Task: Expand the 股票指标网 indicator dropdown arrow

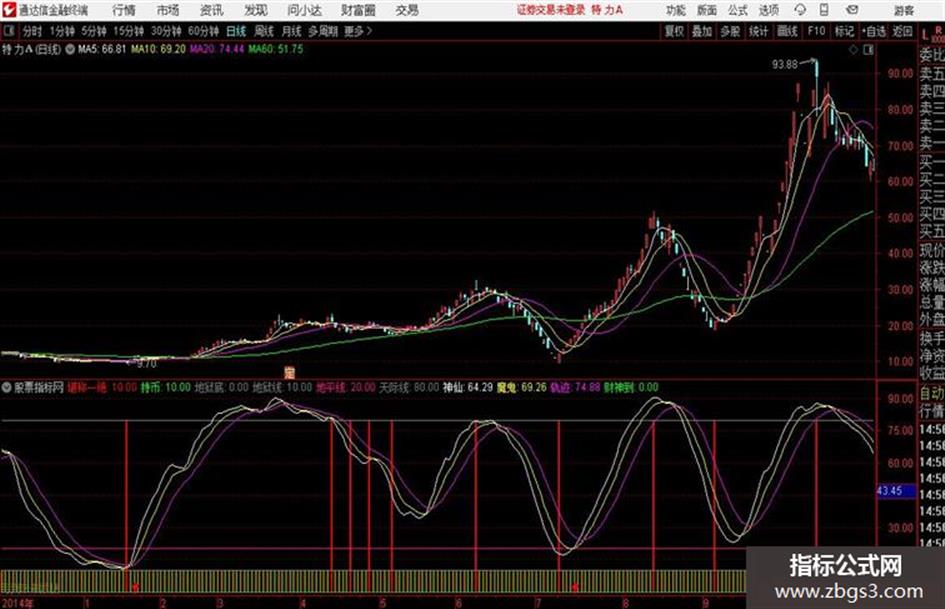Action: click(7, 387)
